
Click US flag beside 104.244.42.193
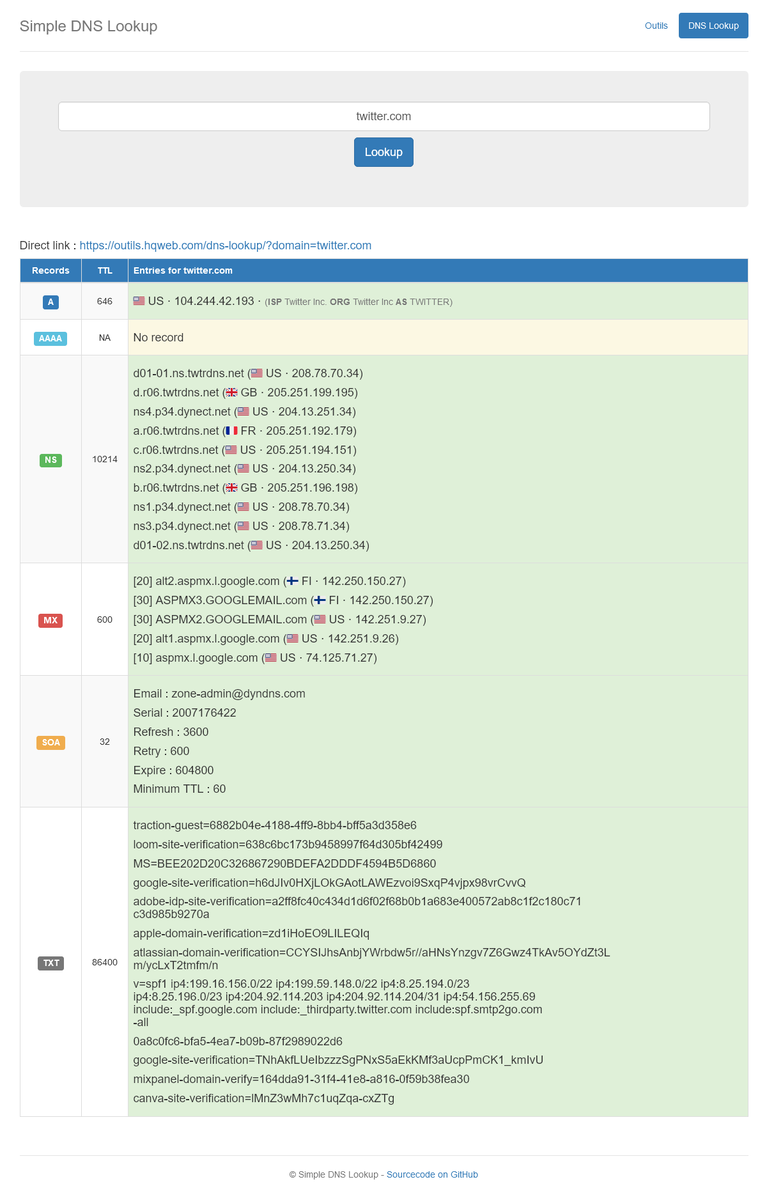[x=139, y=301]
